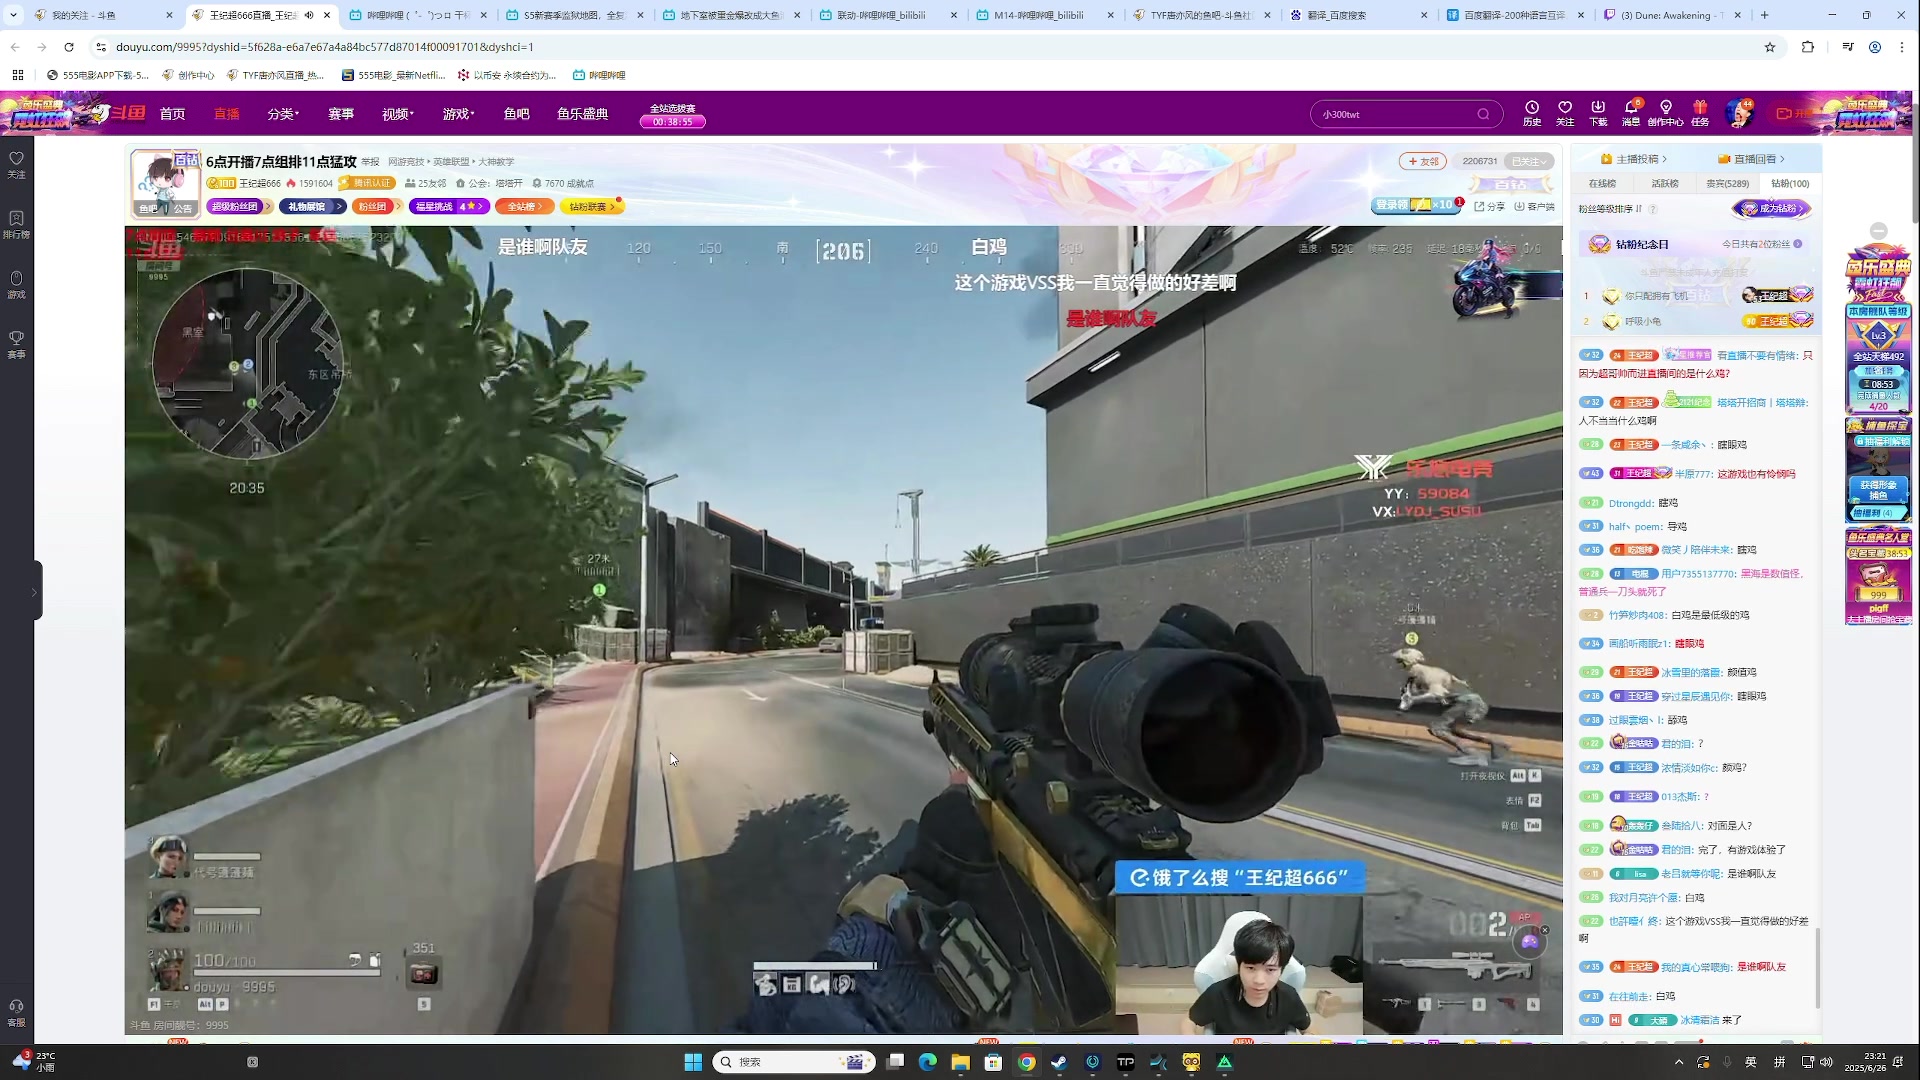1920x1080 pixels.
Task: Click the 关注 heart icon in top header
Action: pos(1565,112)
